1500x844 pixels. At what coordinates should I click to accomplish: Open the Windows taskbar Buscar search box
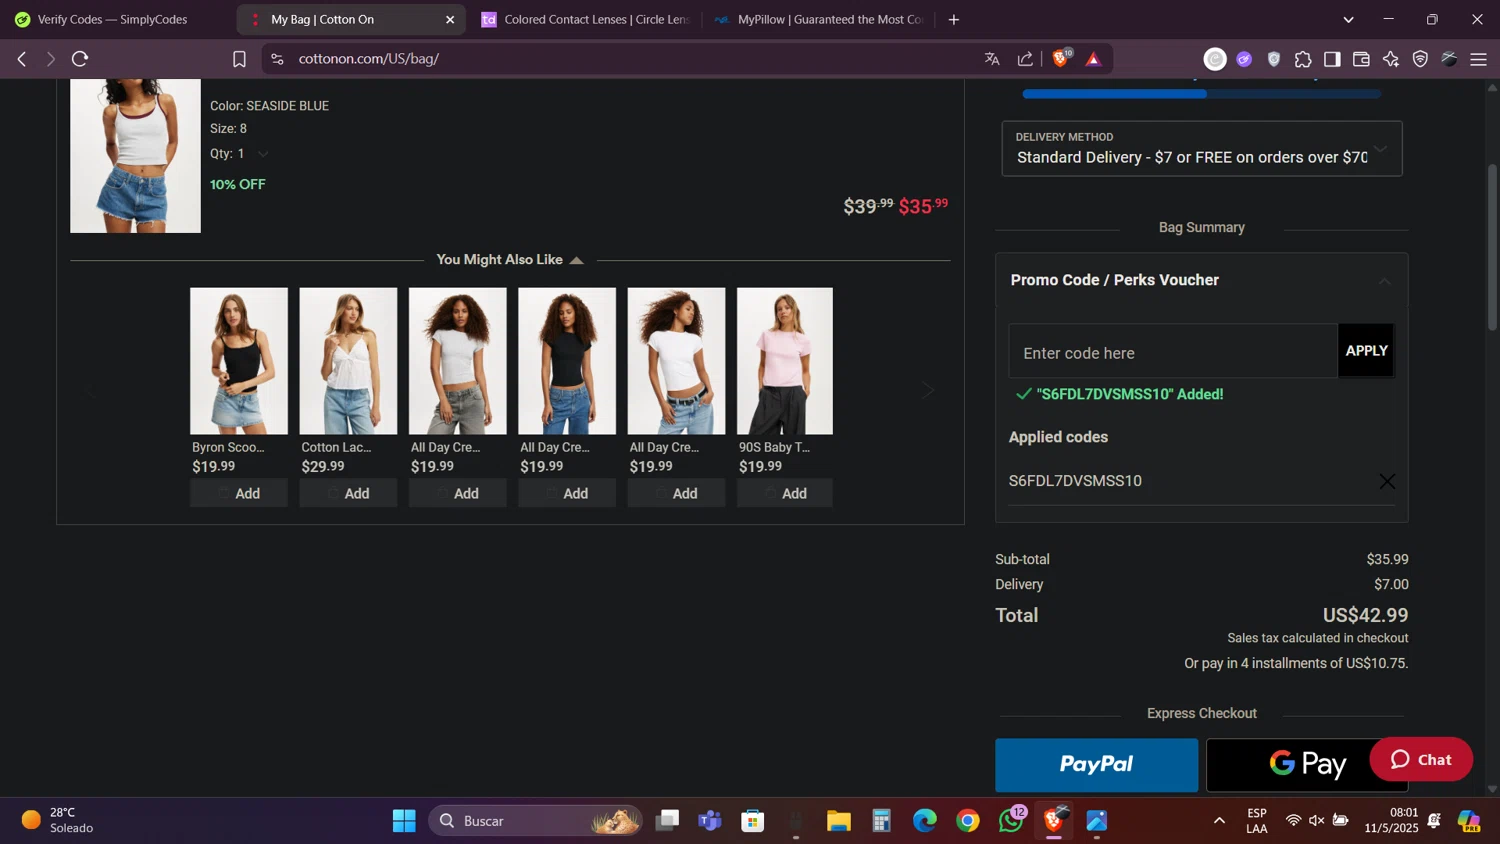pyautogui.click(x=535, y=821)
